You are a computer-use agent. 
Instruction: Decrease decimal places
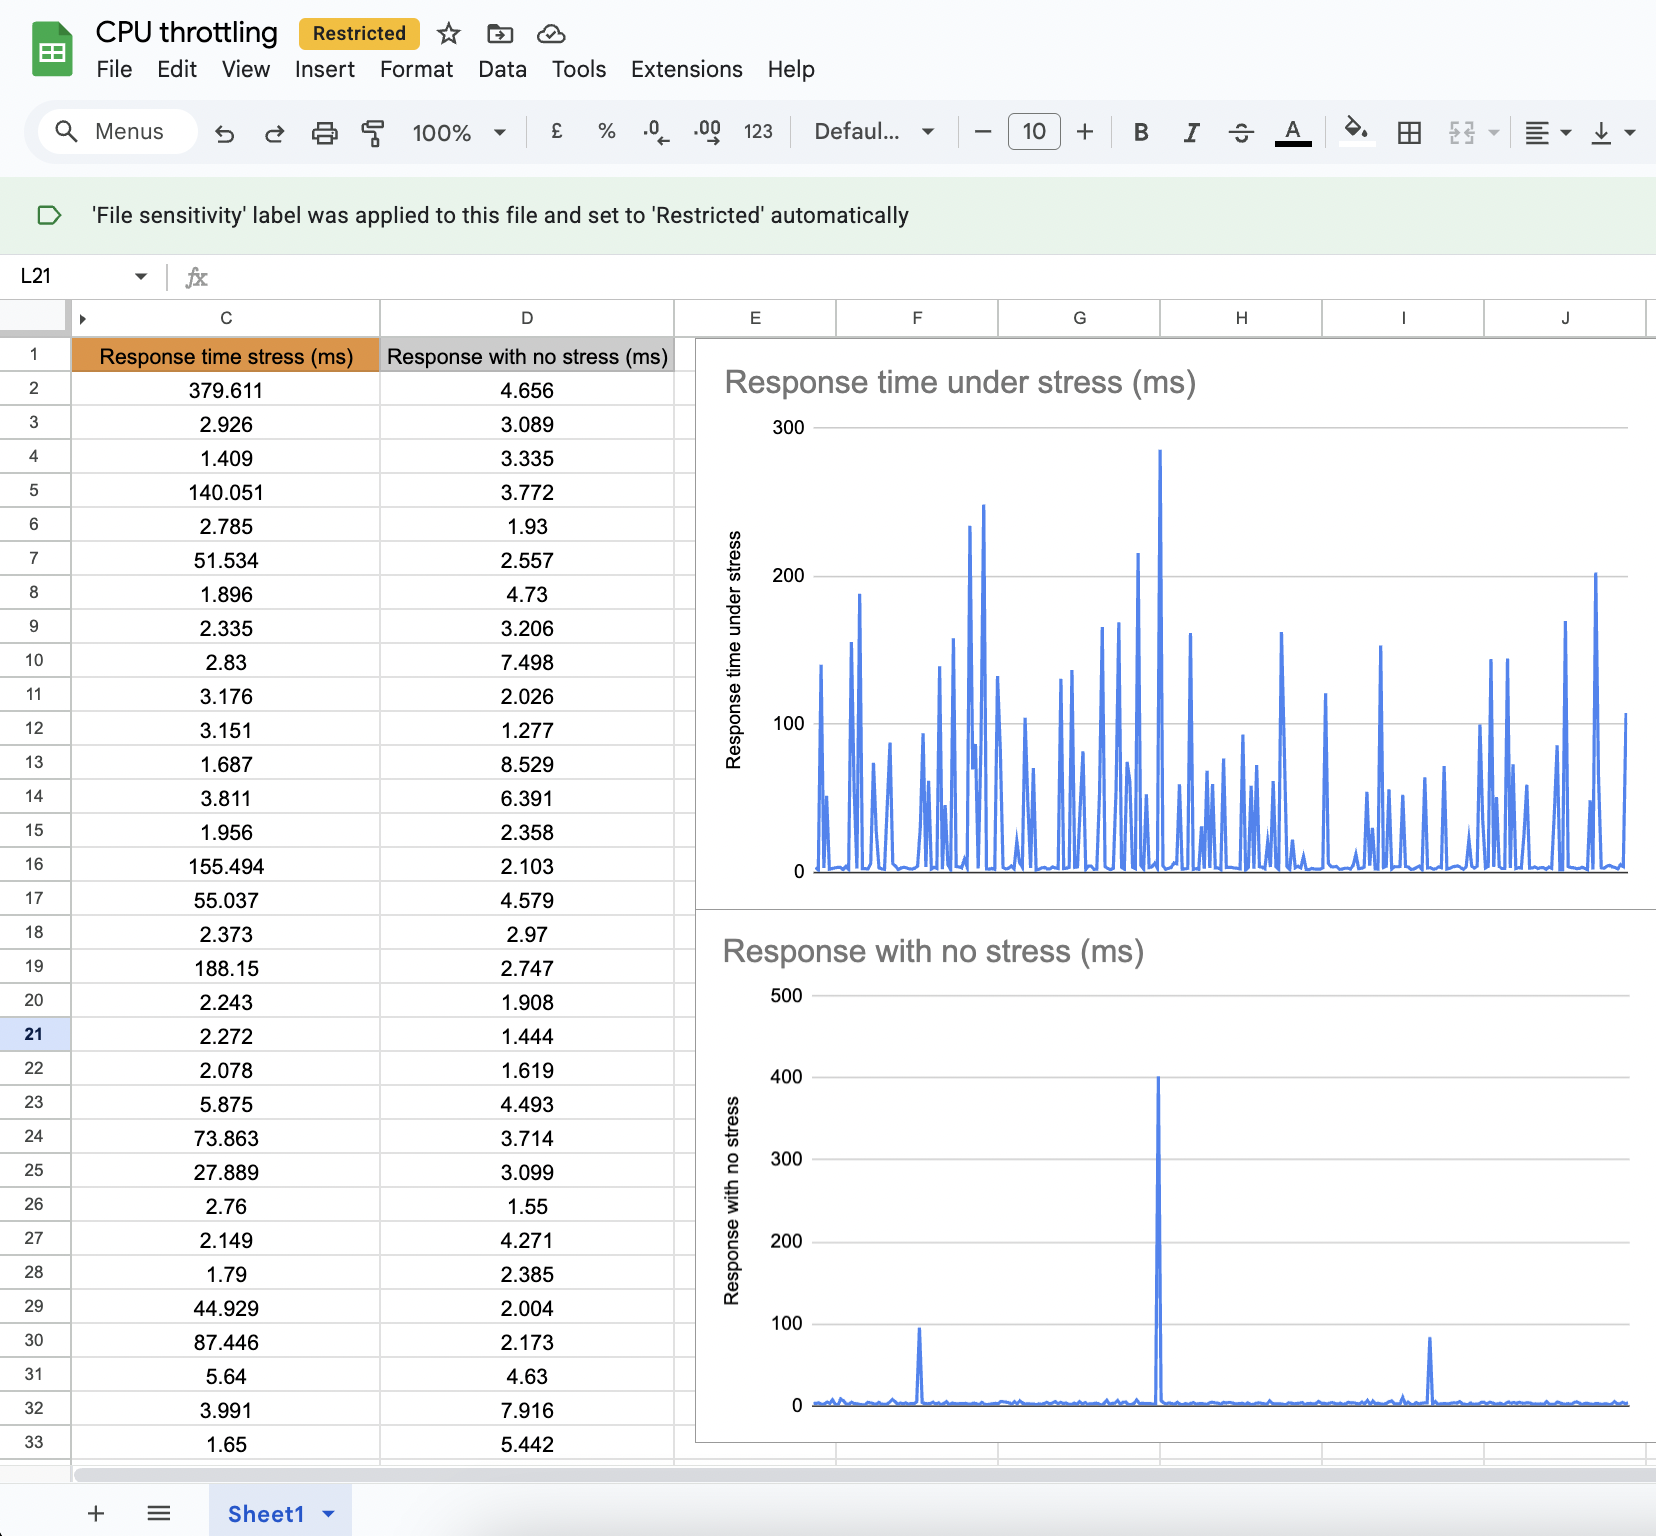coord(655,131)
